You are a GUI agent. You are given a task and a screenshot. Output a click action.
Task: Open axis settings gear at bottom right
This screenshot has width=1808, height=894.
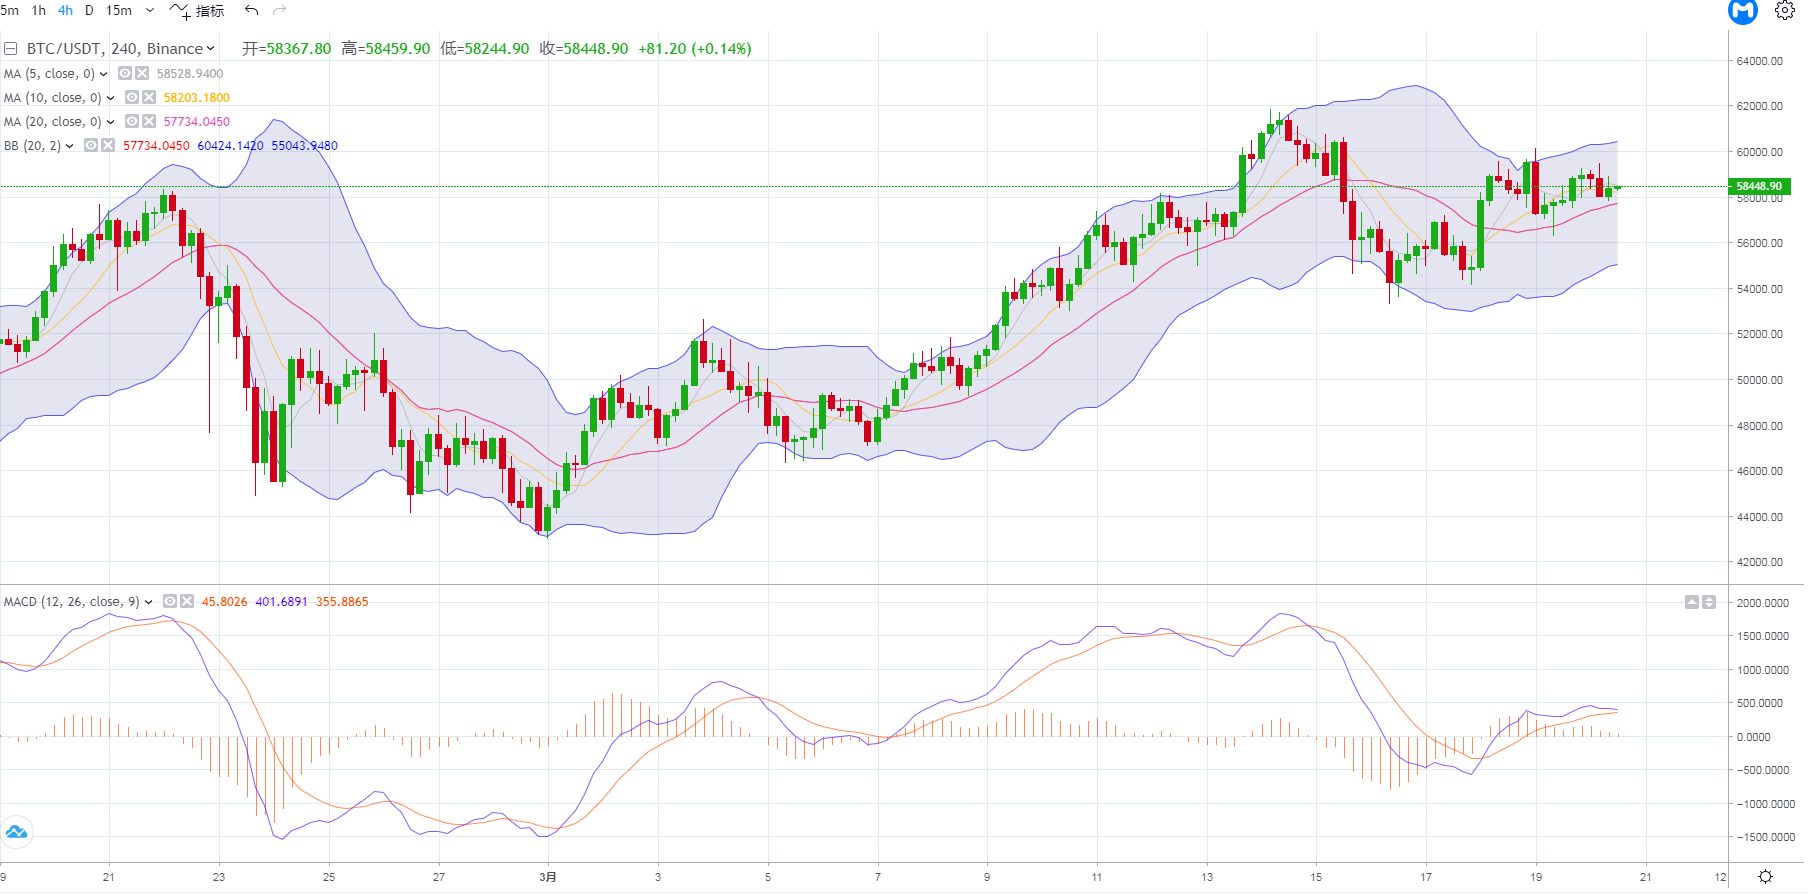1766,877
